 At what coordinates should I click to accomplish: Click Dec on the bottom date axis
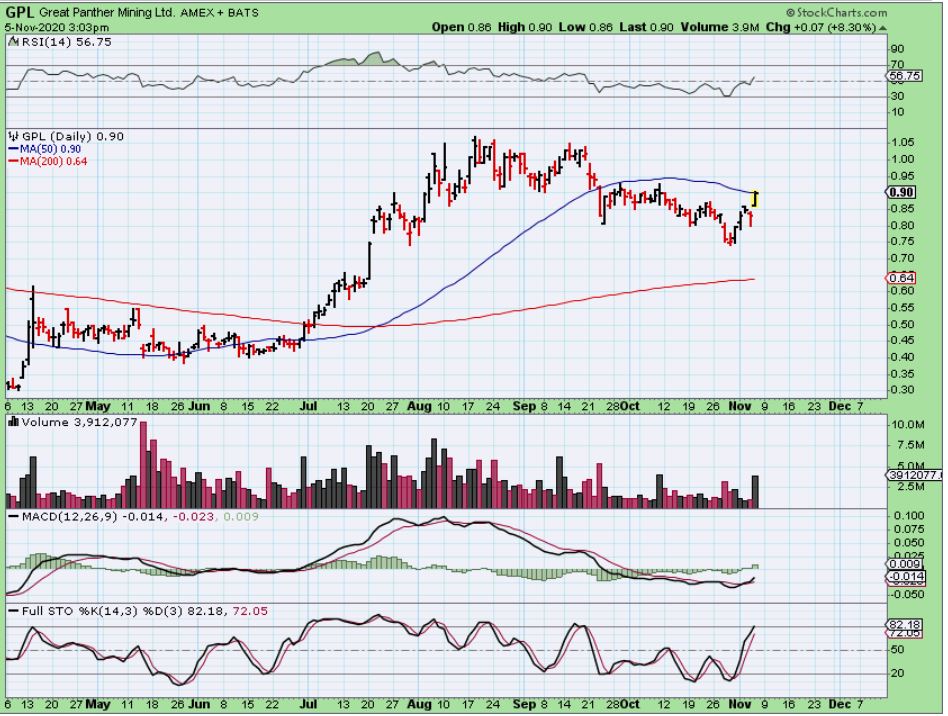click(840, 705)
